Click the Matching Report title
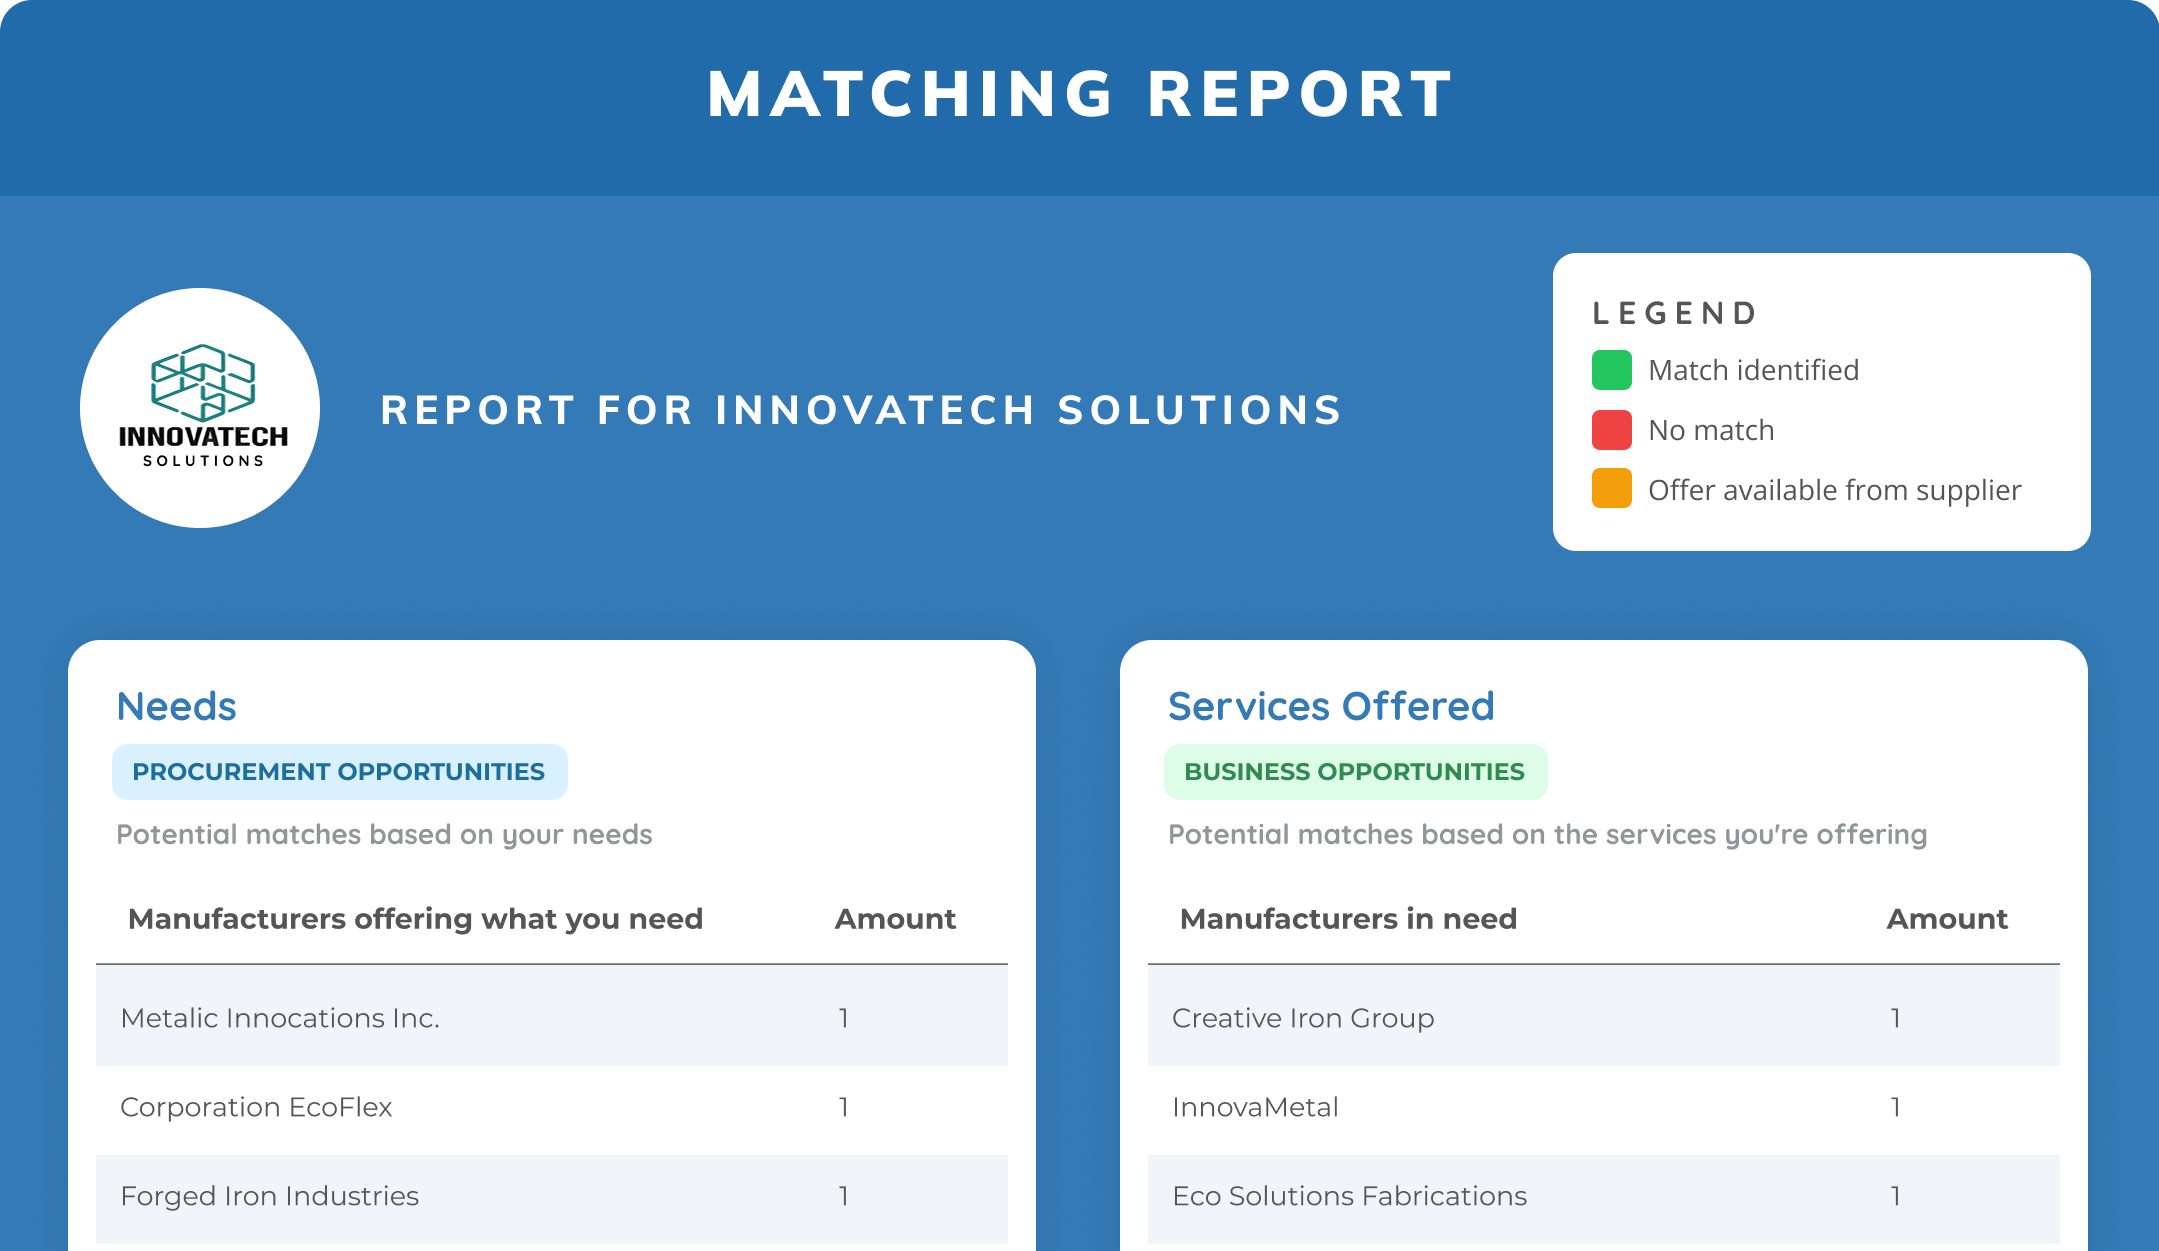Viewport: 2159px width, 1251px height. pos(1080,95)
